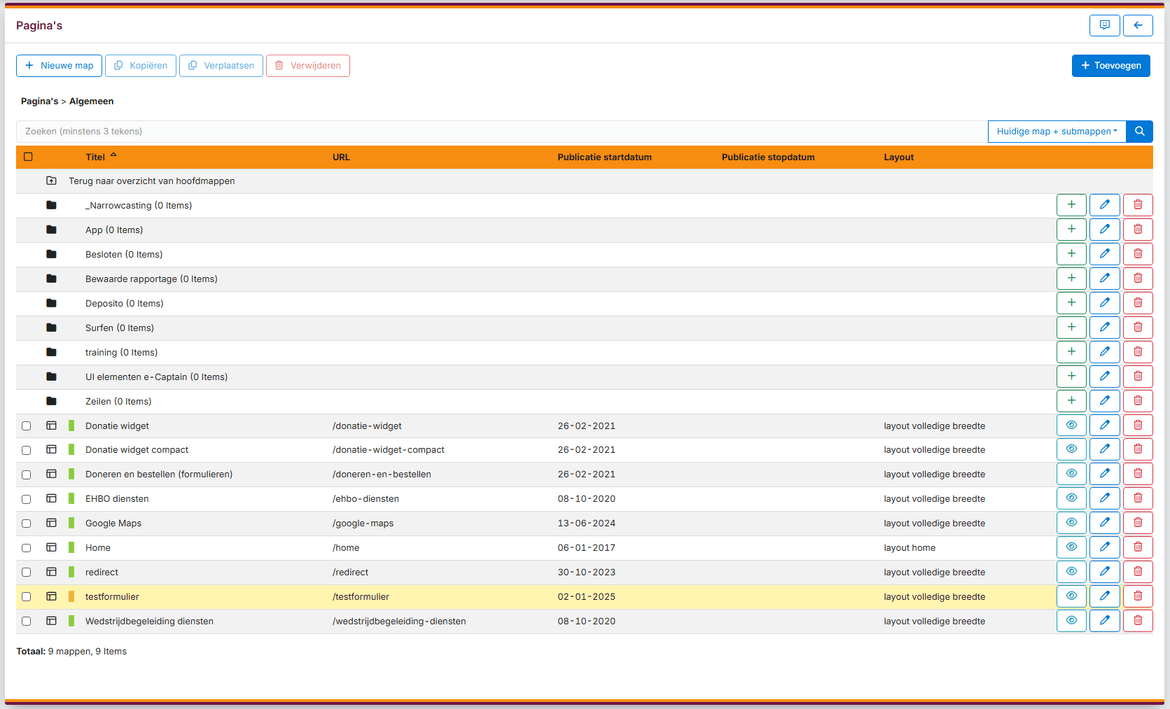This screenshot has width=1170, height=709.
Task: Preview testformulier using the eye icon
Action: [1071, 596]
